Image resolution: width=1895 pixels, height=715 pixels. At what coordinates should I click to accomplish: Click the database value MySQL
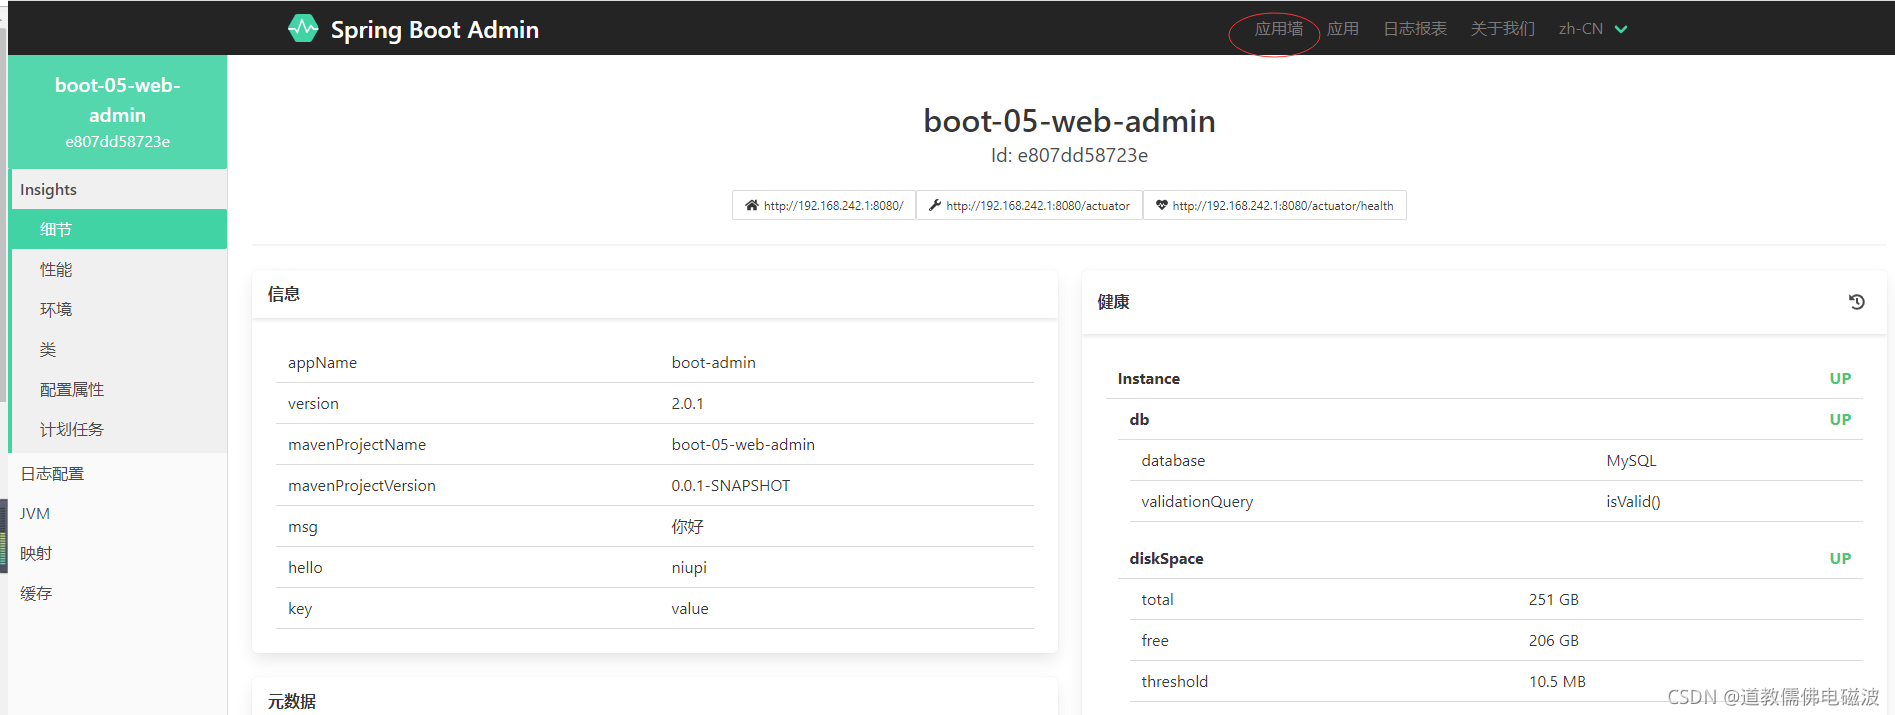coord(1631,460)
